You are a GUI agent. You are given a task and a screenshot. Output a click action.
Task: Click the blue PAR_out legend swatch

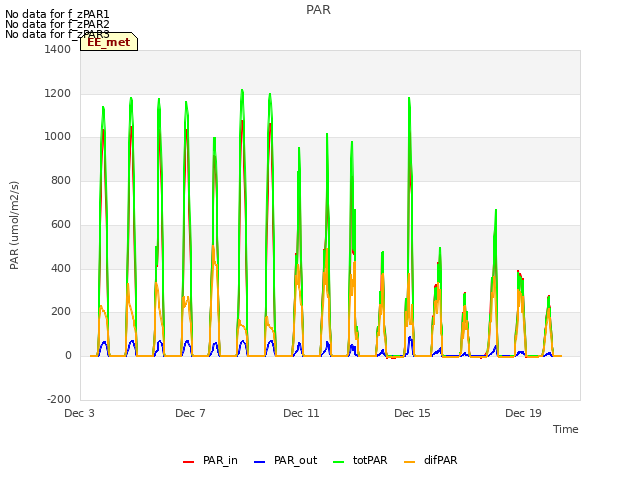259,462
